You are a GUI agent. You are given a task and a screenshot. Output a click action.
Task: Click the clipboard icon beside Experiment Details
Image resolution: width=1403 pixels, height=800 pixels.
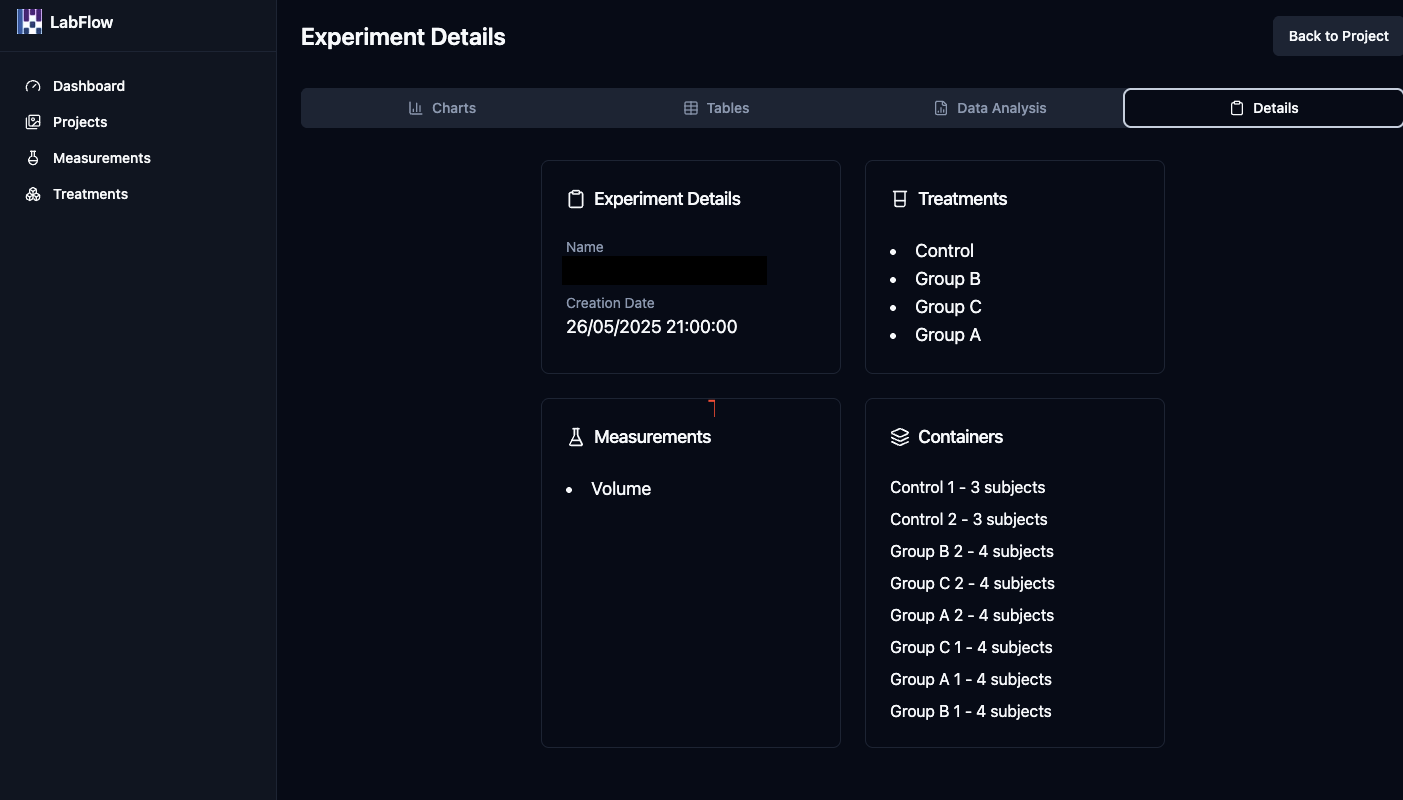(576, 198)
